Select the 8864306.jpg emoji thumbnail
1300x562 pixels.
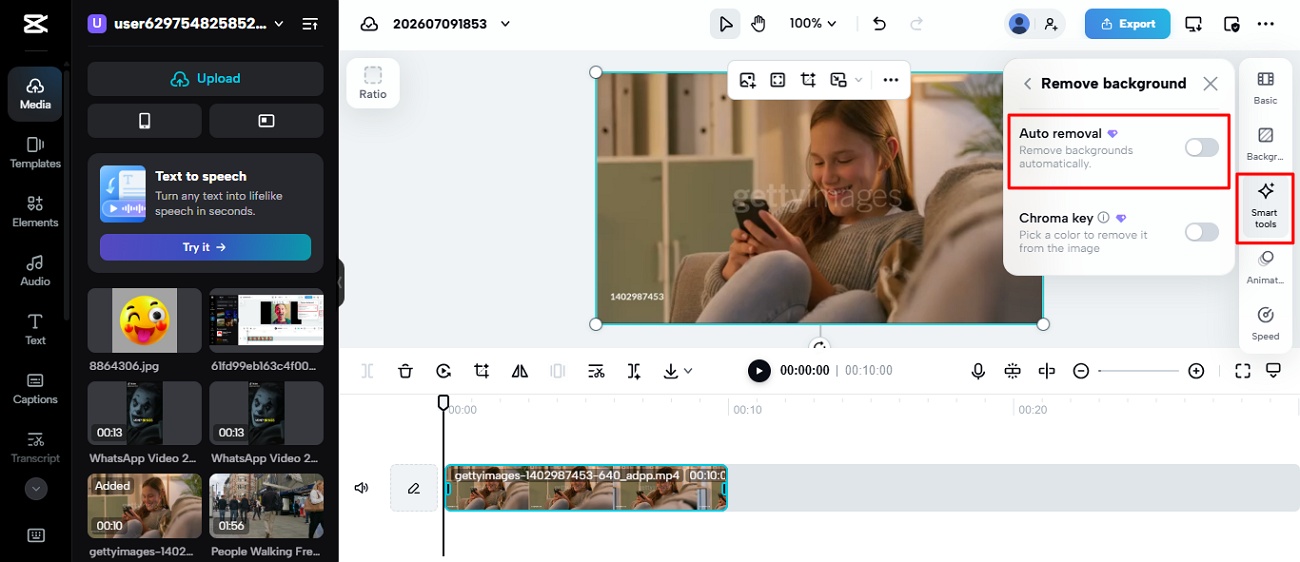[144, 321]
